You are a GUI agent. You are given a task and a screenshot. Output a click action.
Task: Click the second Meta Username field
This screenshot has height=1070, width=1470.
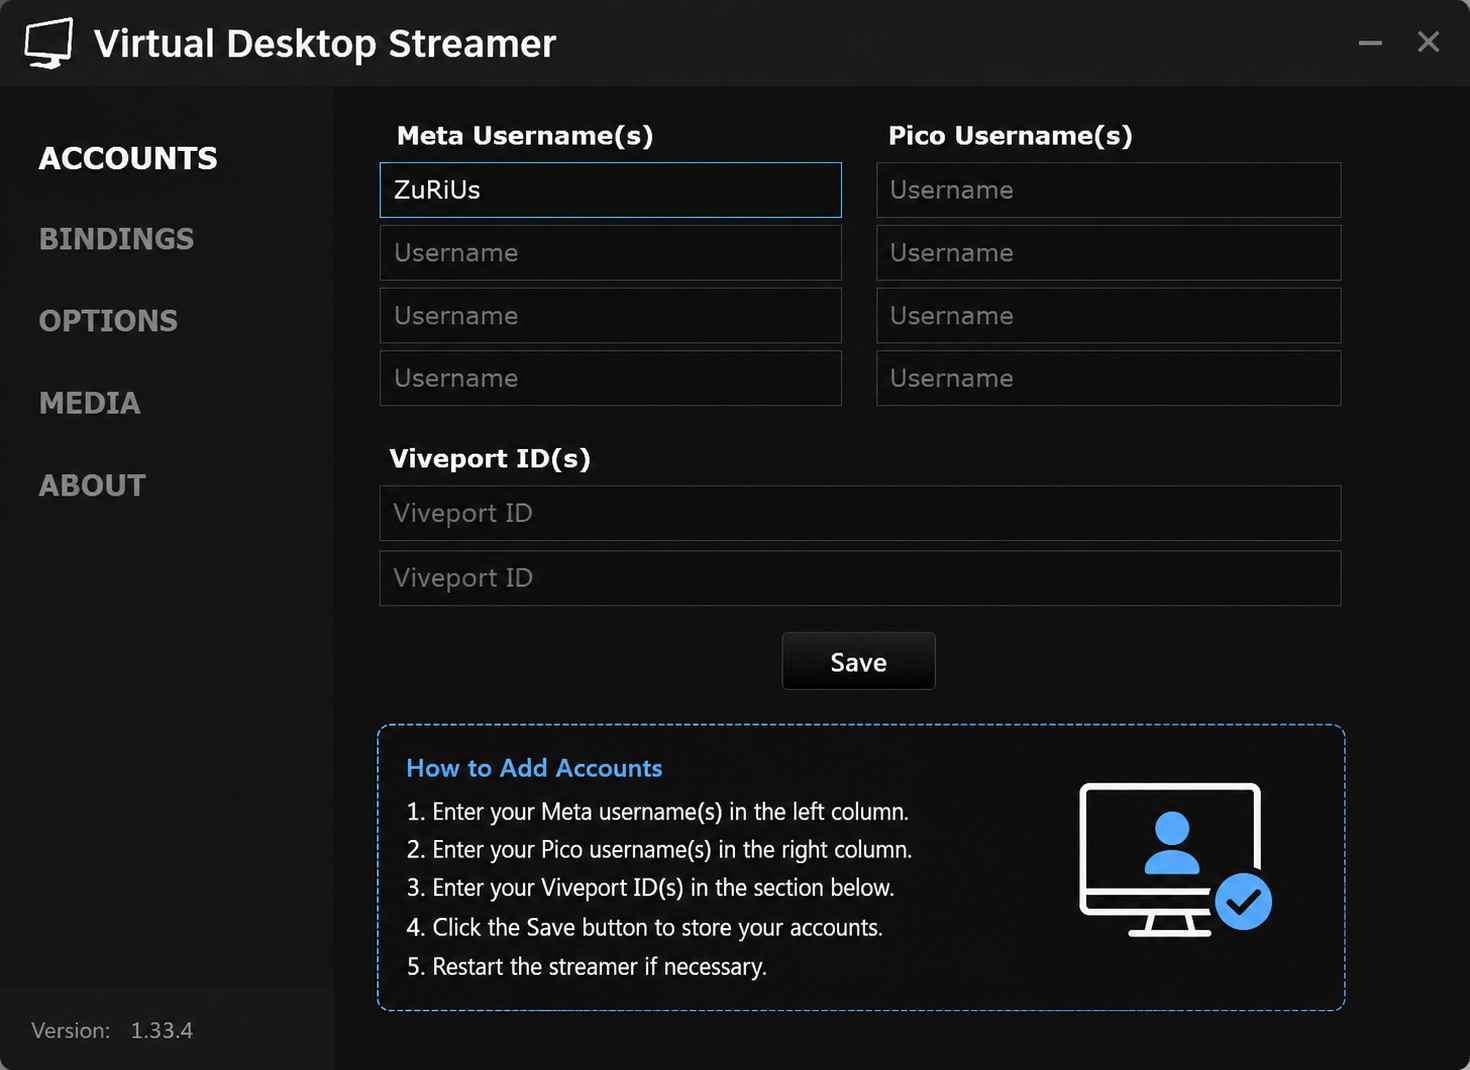610,253
